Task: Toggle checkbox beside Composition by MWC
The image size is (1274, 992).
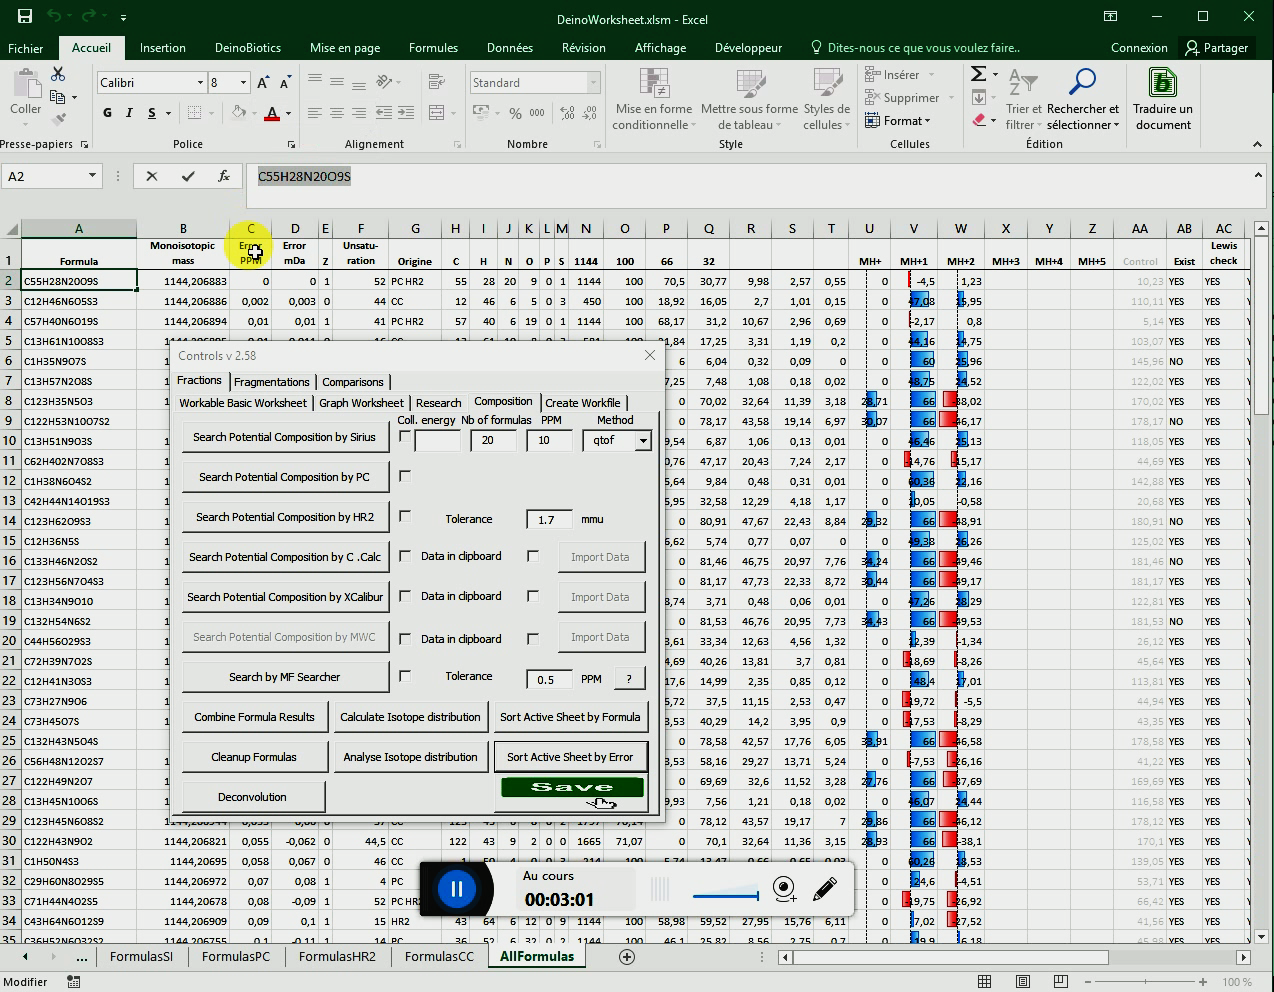Action: [405, 638]
